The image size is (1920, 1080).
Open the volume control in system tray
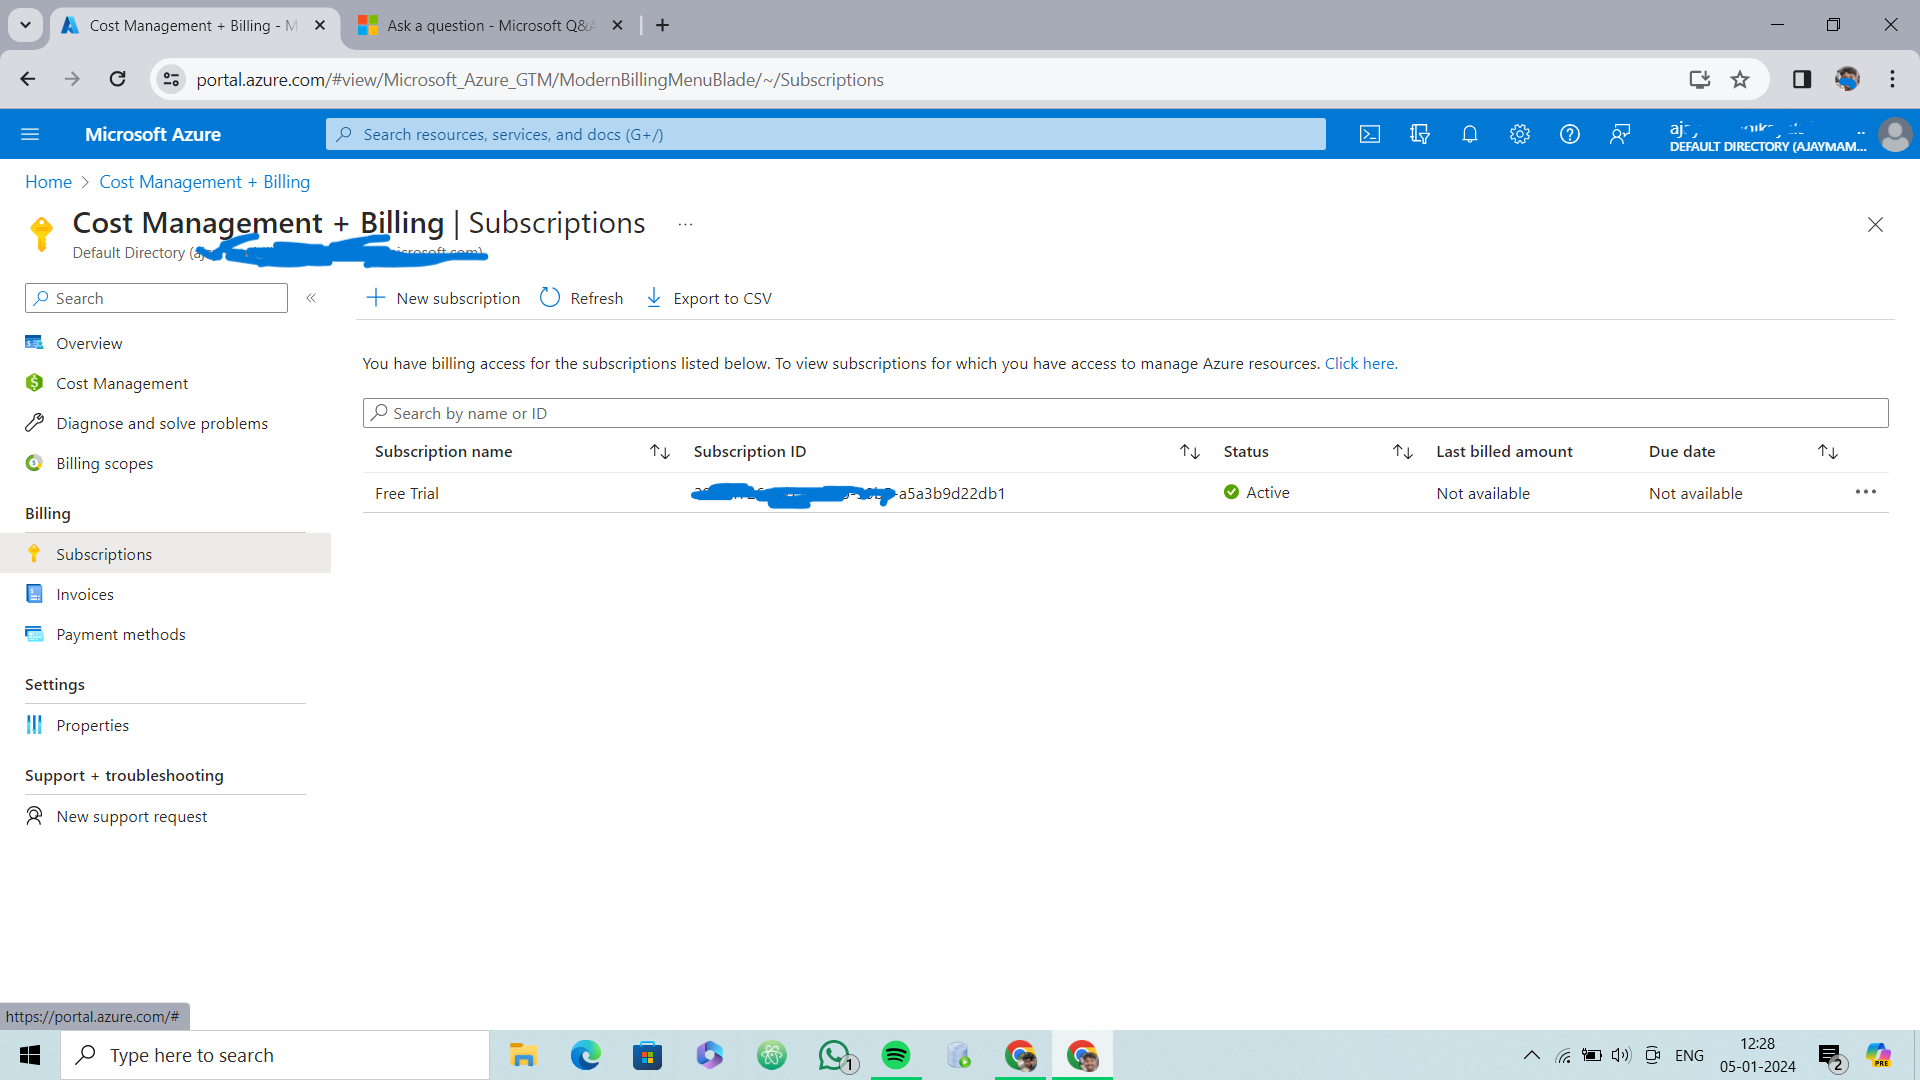(1620, 1055)
